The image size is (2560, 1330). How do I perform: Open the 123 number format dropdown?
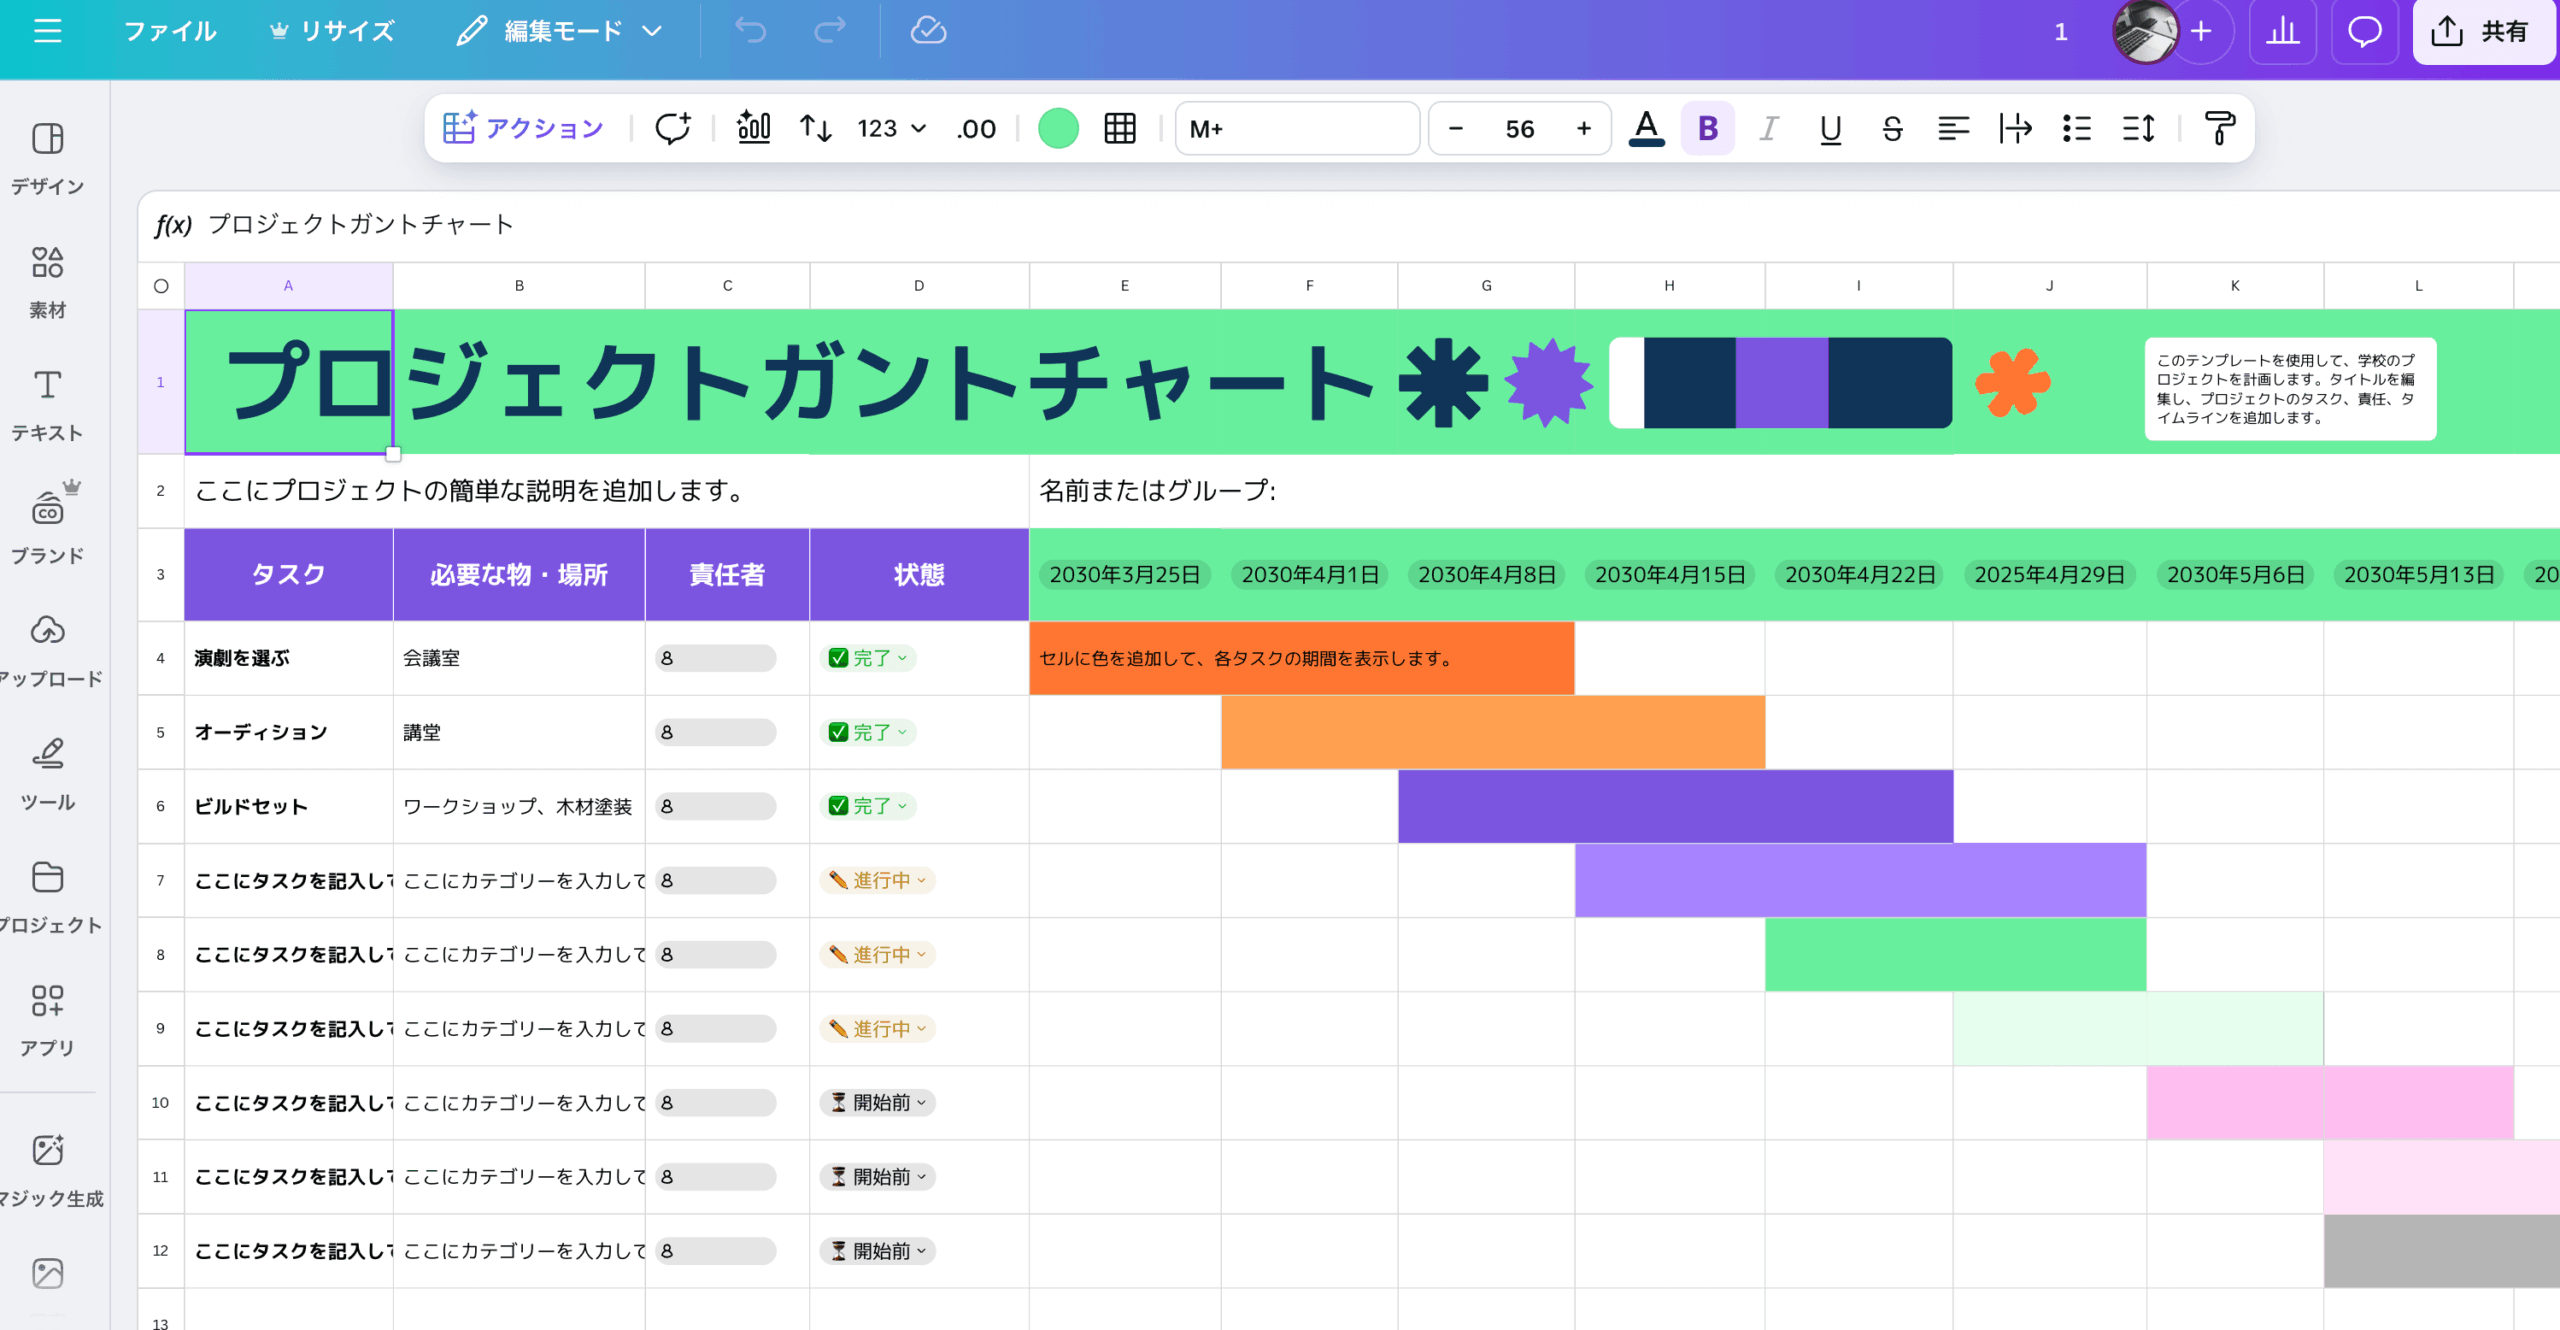[x=891, y=128]
